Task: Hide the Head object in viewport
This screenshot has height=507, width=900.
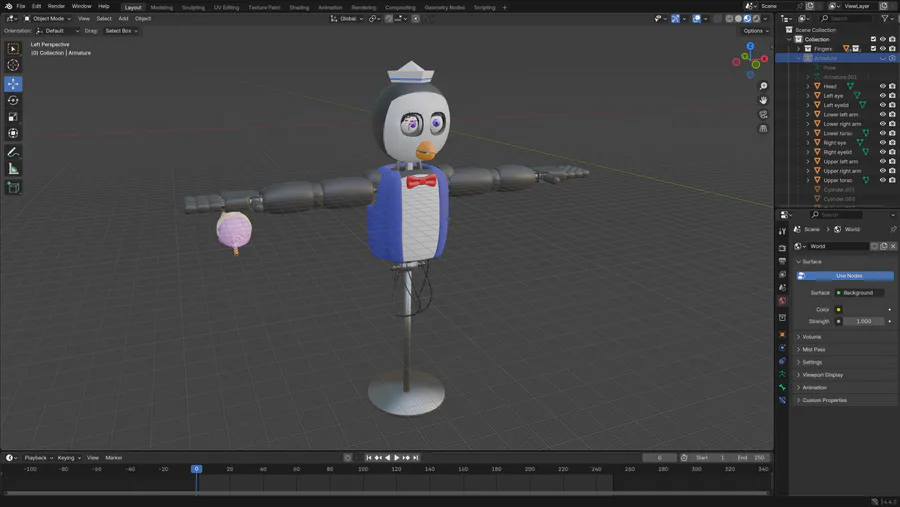Action: (883, 86)
